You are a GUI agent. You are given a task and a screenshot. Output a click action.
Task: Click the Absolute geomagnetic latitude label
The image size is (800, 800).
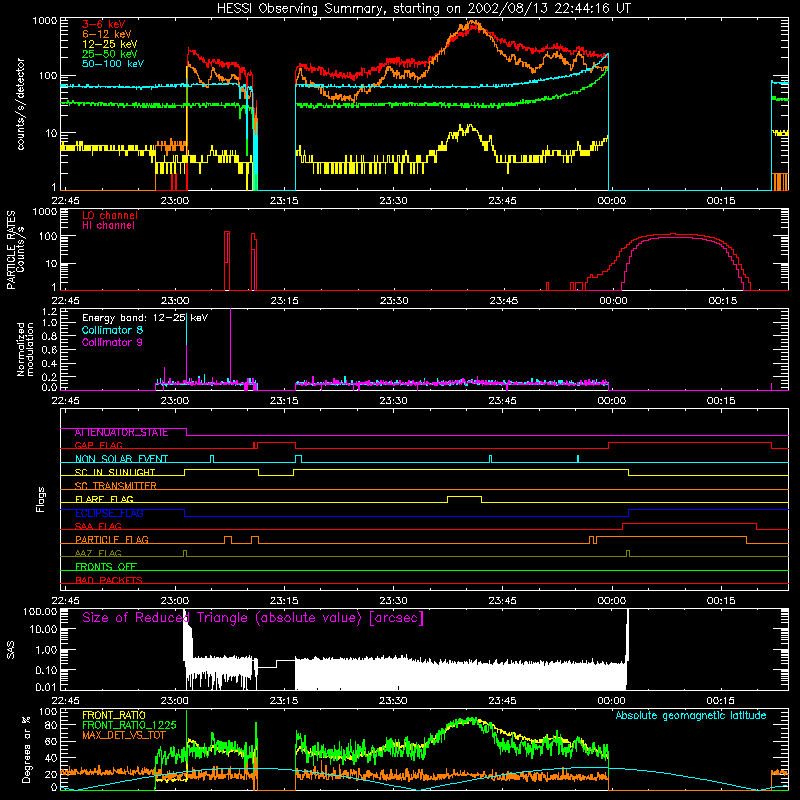(691, 716)
